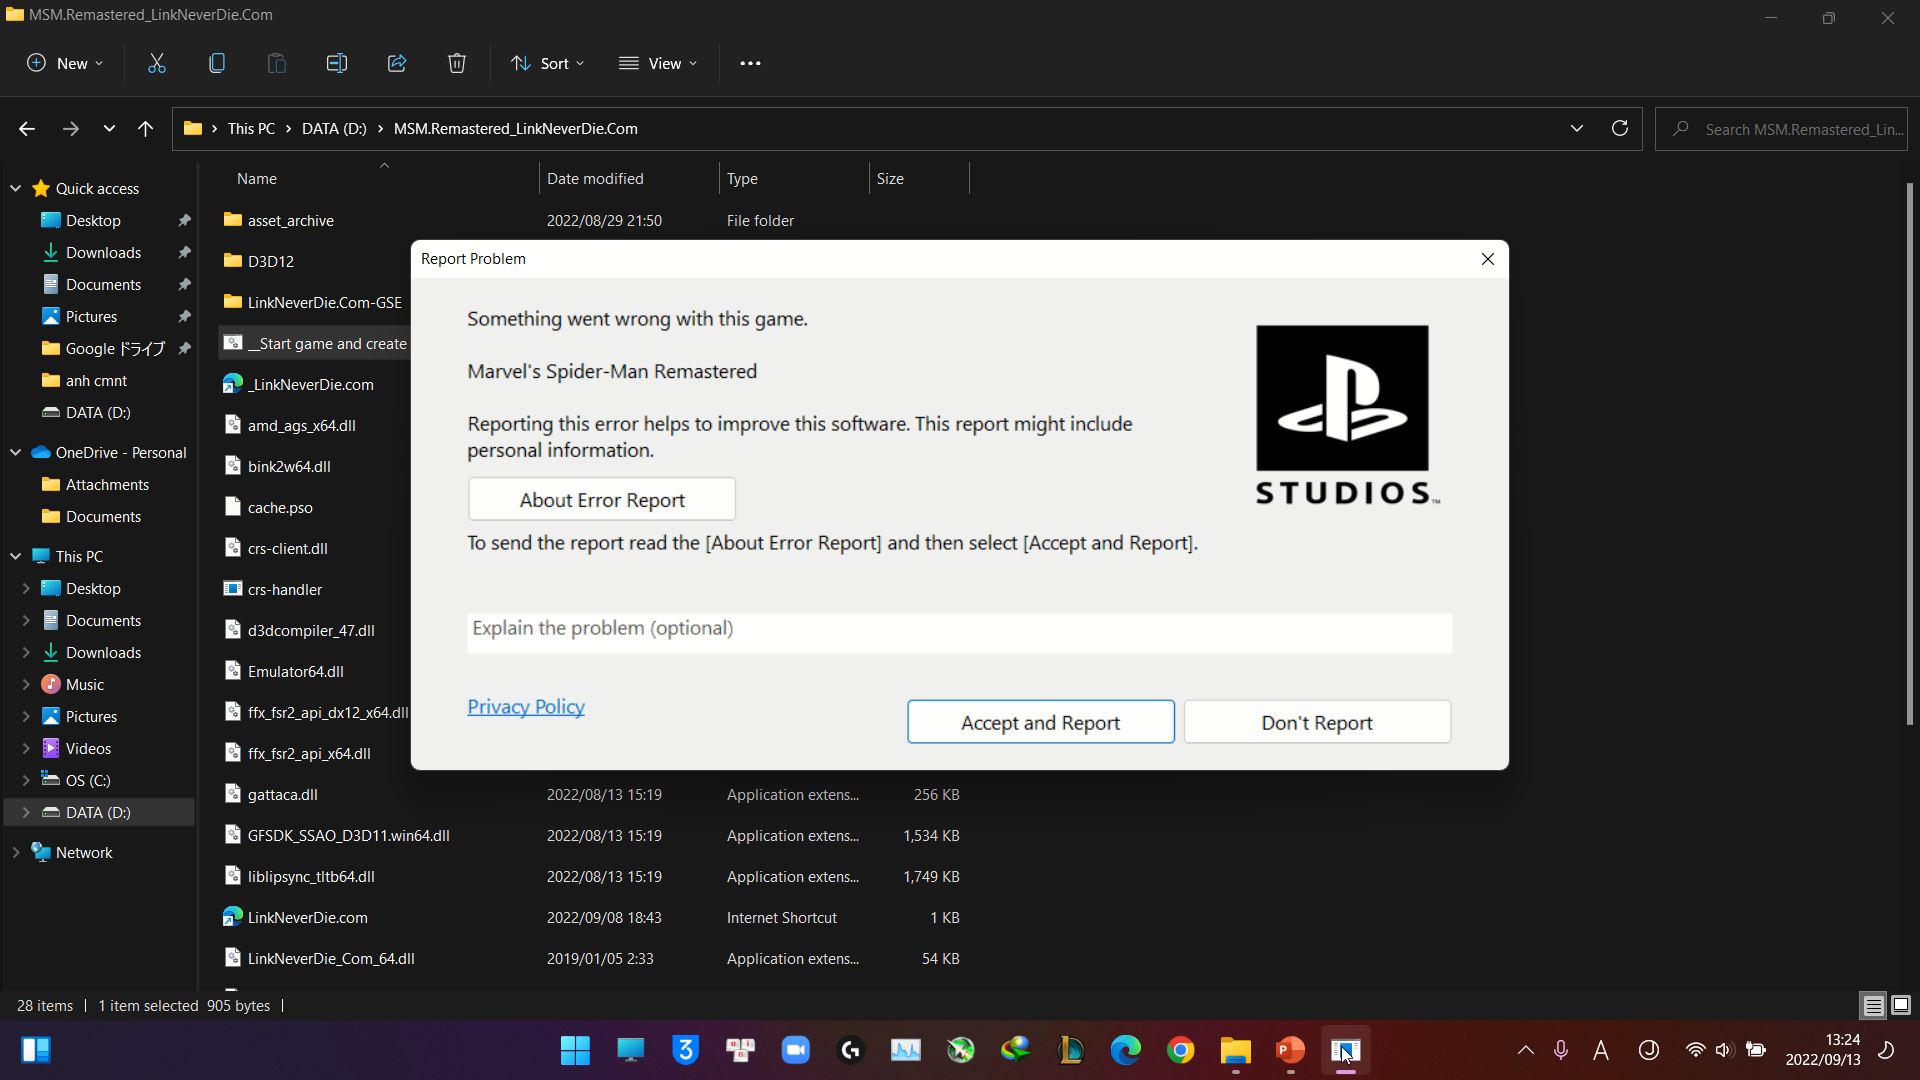Image resolution: width=1920 pixels, height=1080 pixels.
Task: Expand OS (C:) under This PC
Action: [26, 780]
